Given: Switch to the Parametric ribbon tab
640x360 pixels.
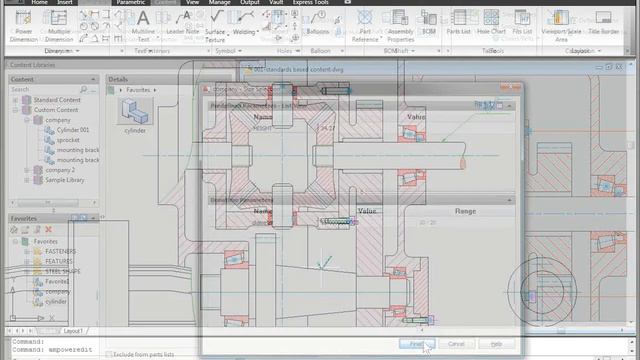Looking at the screenshot, I should [x=131, y=2].
